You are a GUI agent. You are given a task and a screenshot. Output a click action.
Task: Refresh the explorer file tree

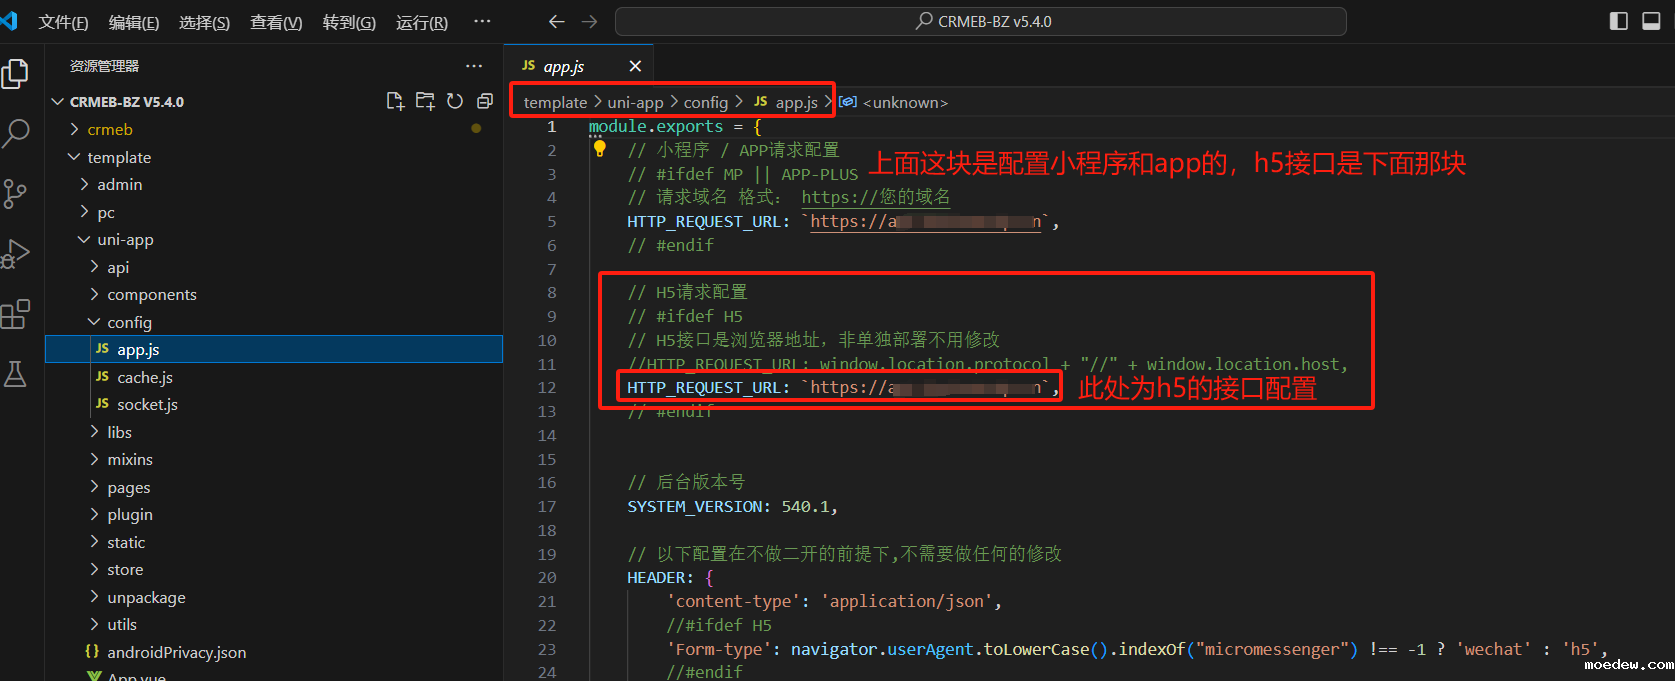(x=455, y=101)
